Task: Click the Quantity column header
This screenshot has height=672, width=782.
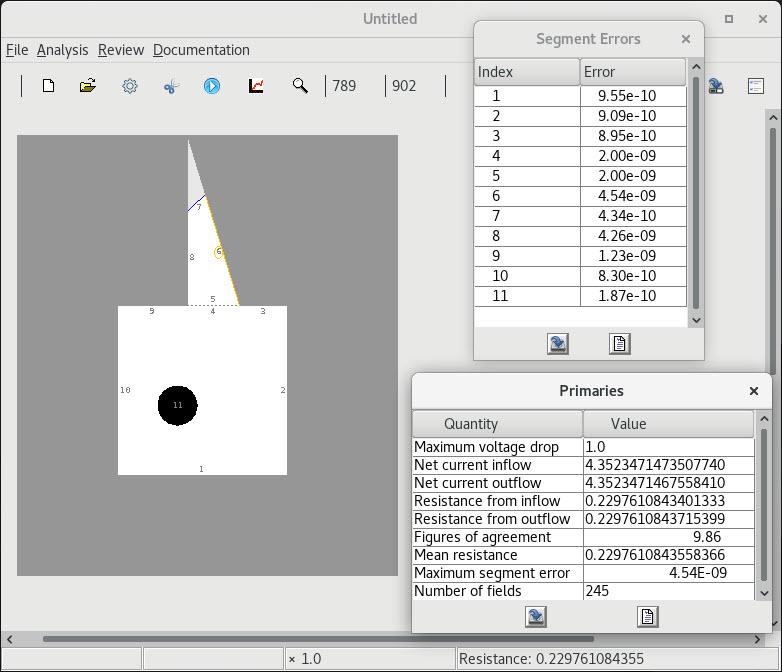Action: pos(497,424)
